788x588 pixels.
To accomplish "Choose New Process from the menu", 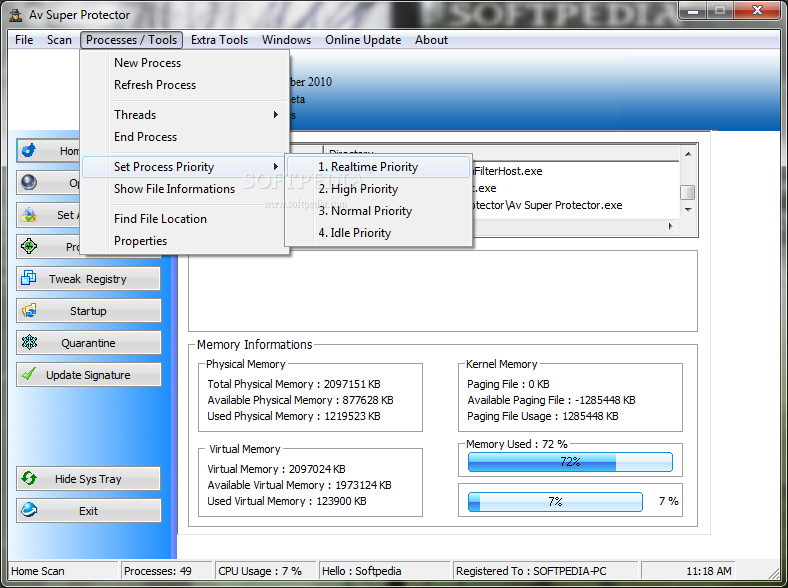I will coord(184,63).
